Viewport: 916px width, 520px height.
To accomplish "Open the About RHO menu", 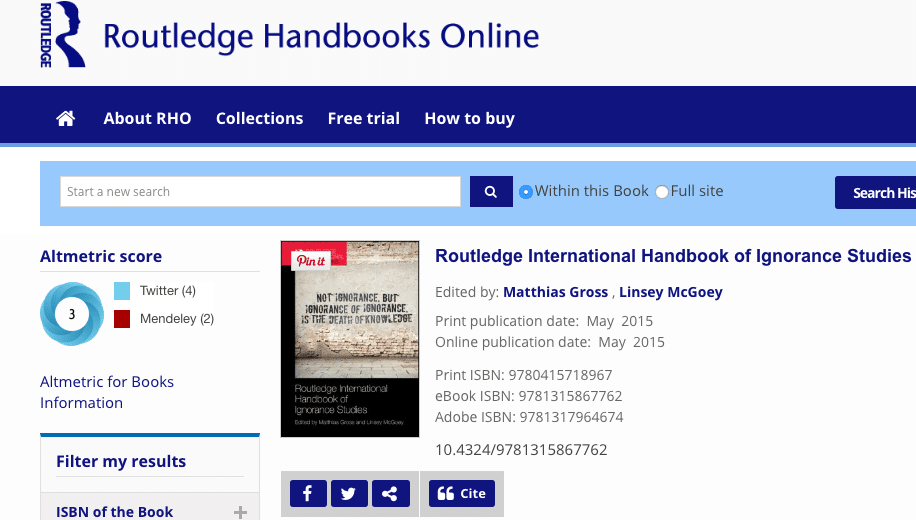I will tap(147, 119).
